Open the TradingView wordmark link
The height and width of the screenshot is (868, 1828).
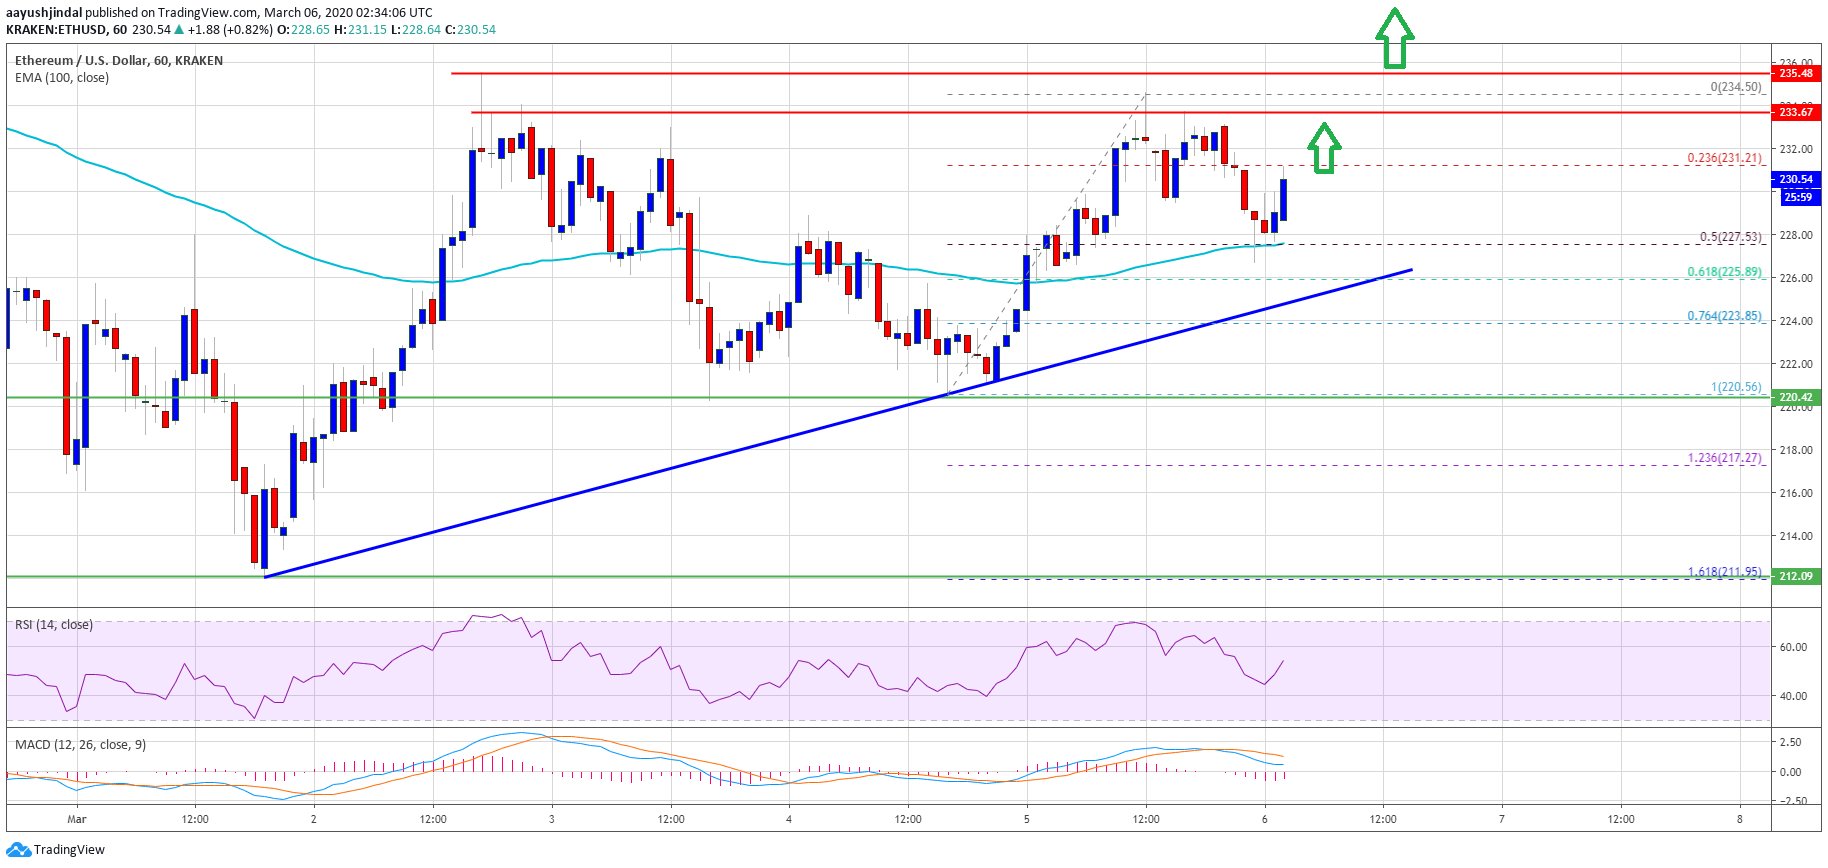pos(69,850)
